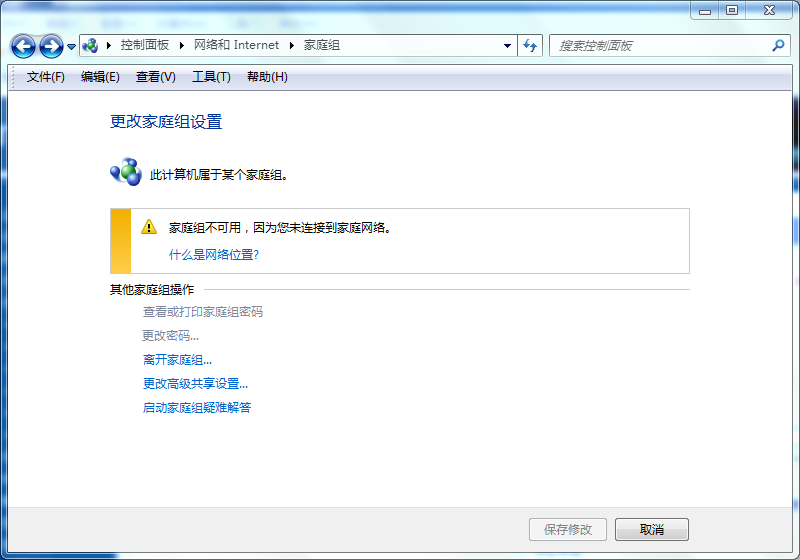Click the 取消 button
The height and width of the screenshot is (560, 800).
coord(651,529)
